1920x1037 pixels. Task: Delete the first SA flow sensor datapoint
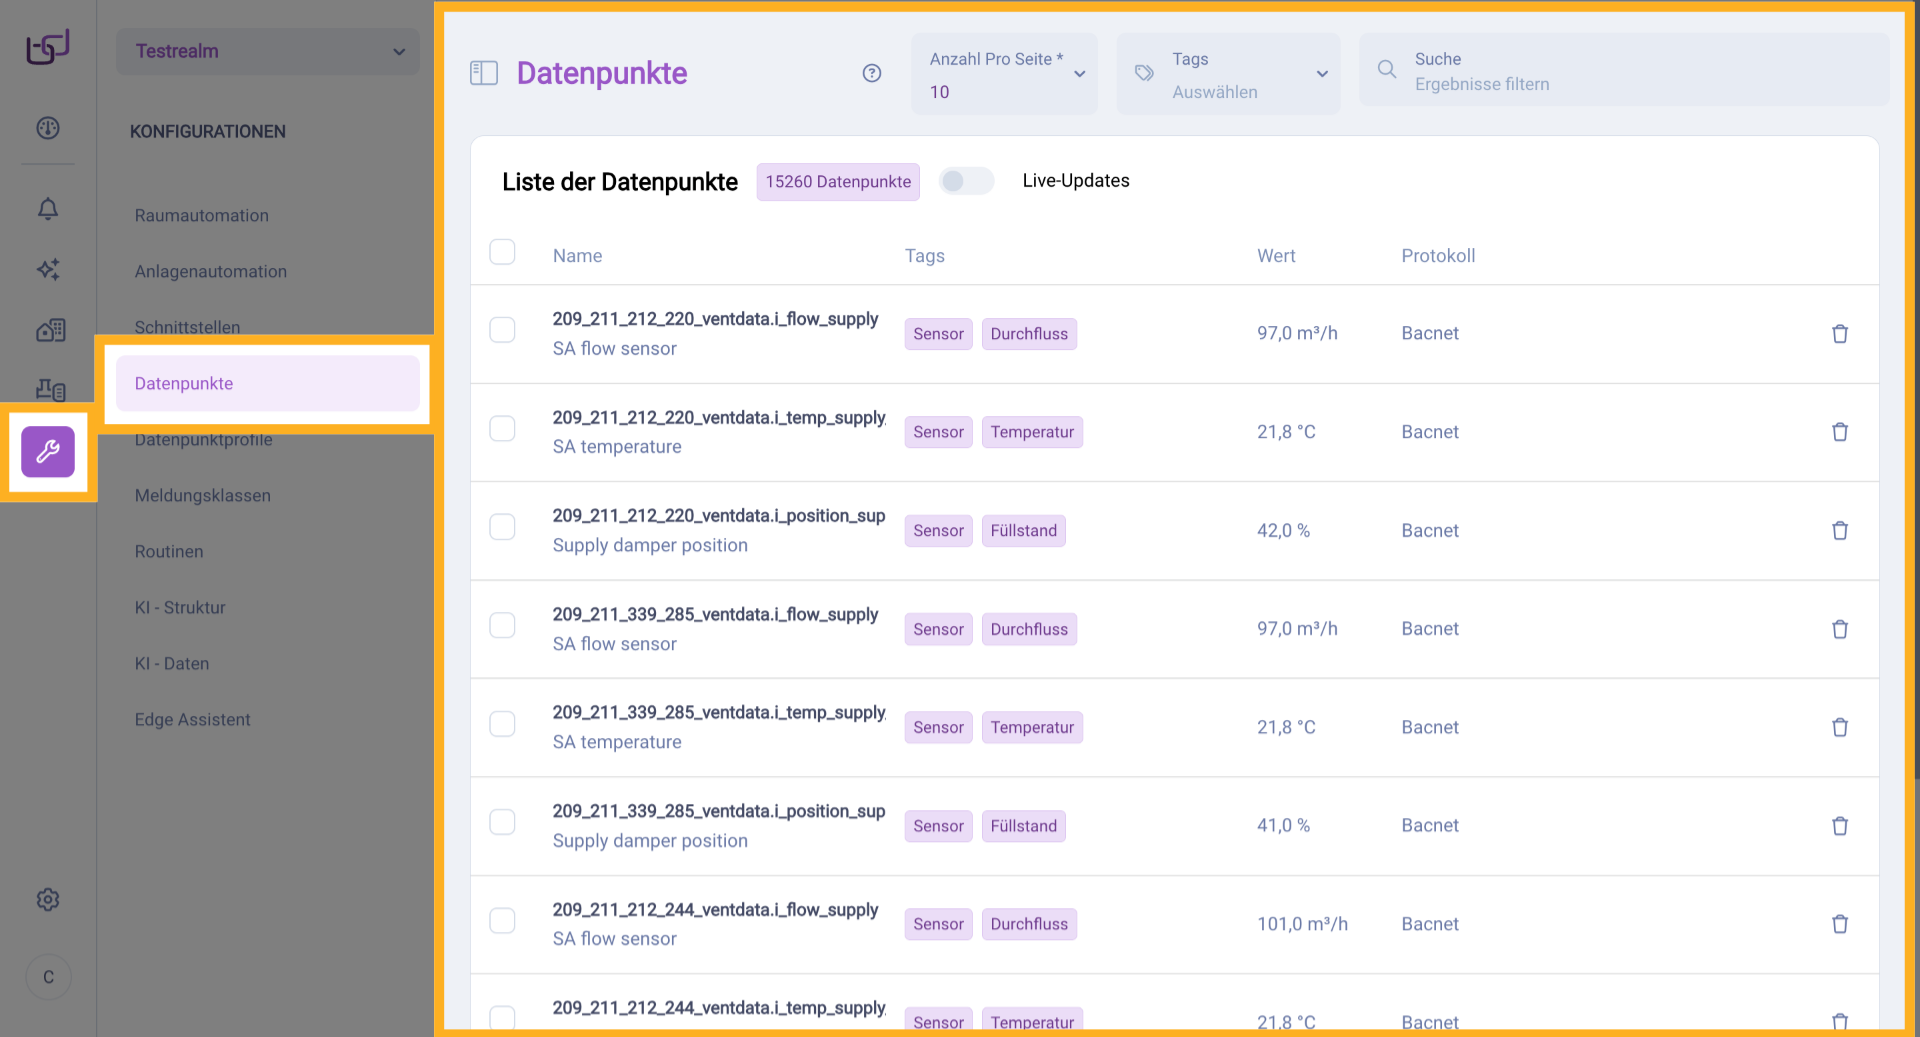(x=1839, y=334)
